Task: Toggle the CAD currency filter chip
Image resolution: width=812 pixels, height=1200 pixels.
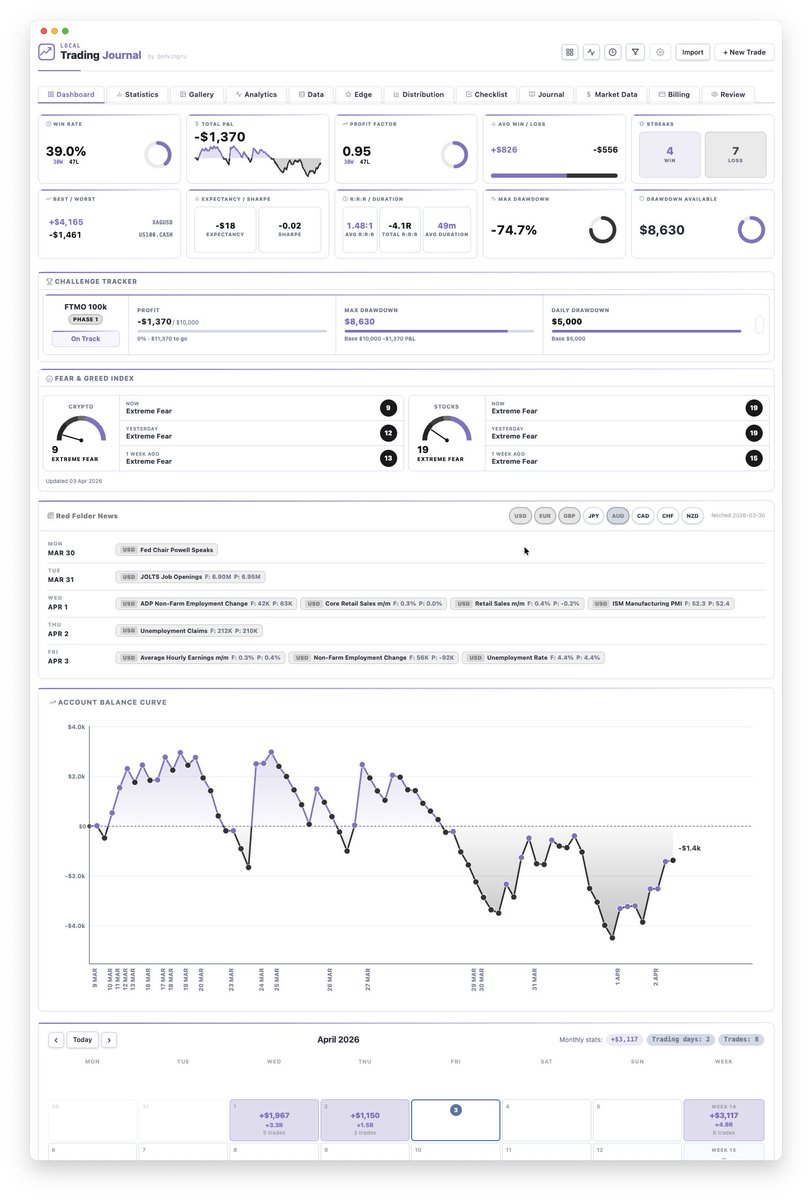Action: click(x=643, y=516)
